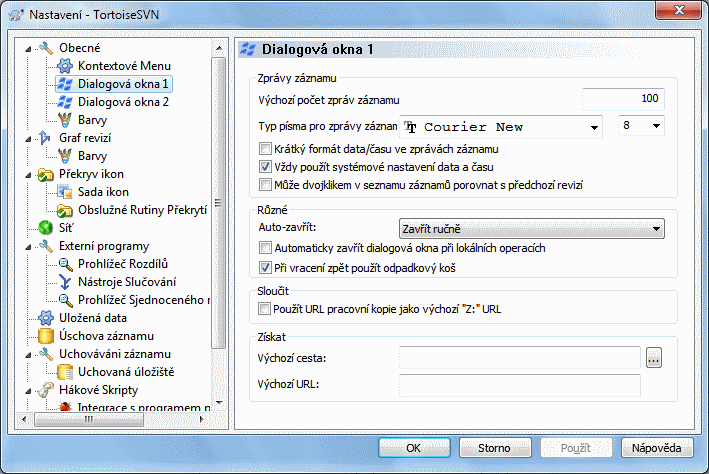Open Síť settings page
Viewport: 709px width, 474px height.
66,228
